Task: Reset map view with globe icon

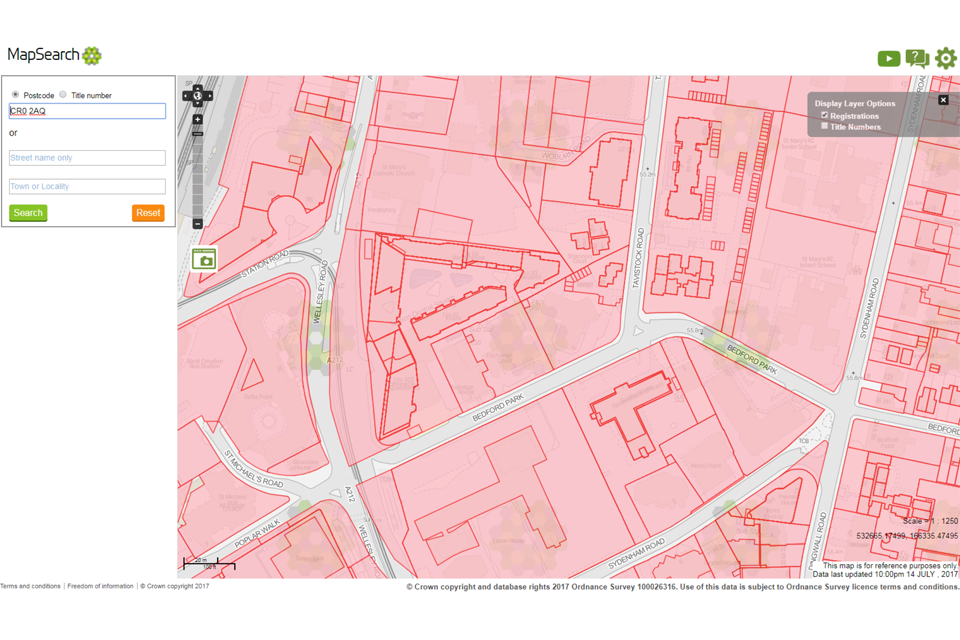Action: [198, 97]
